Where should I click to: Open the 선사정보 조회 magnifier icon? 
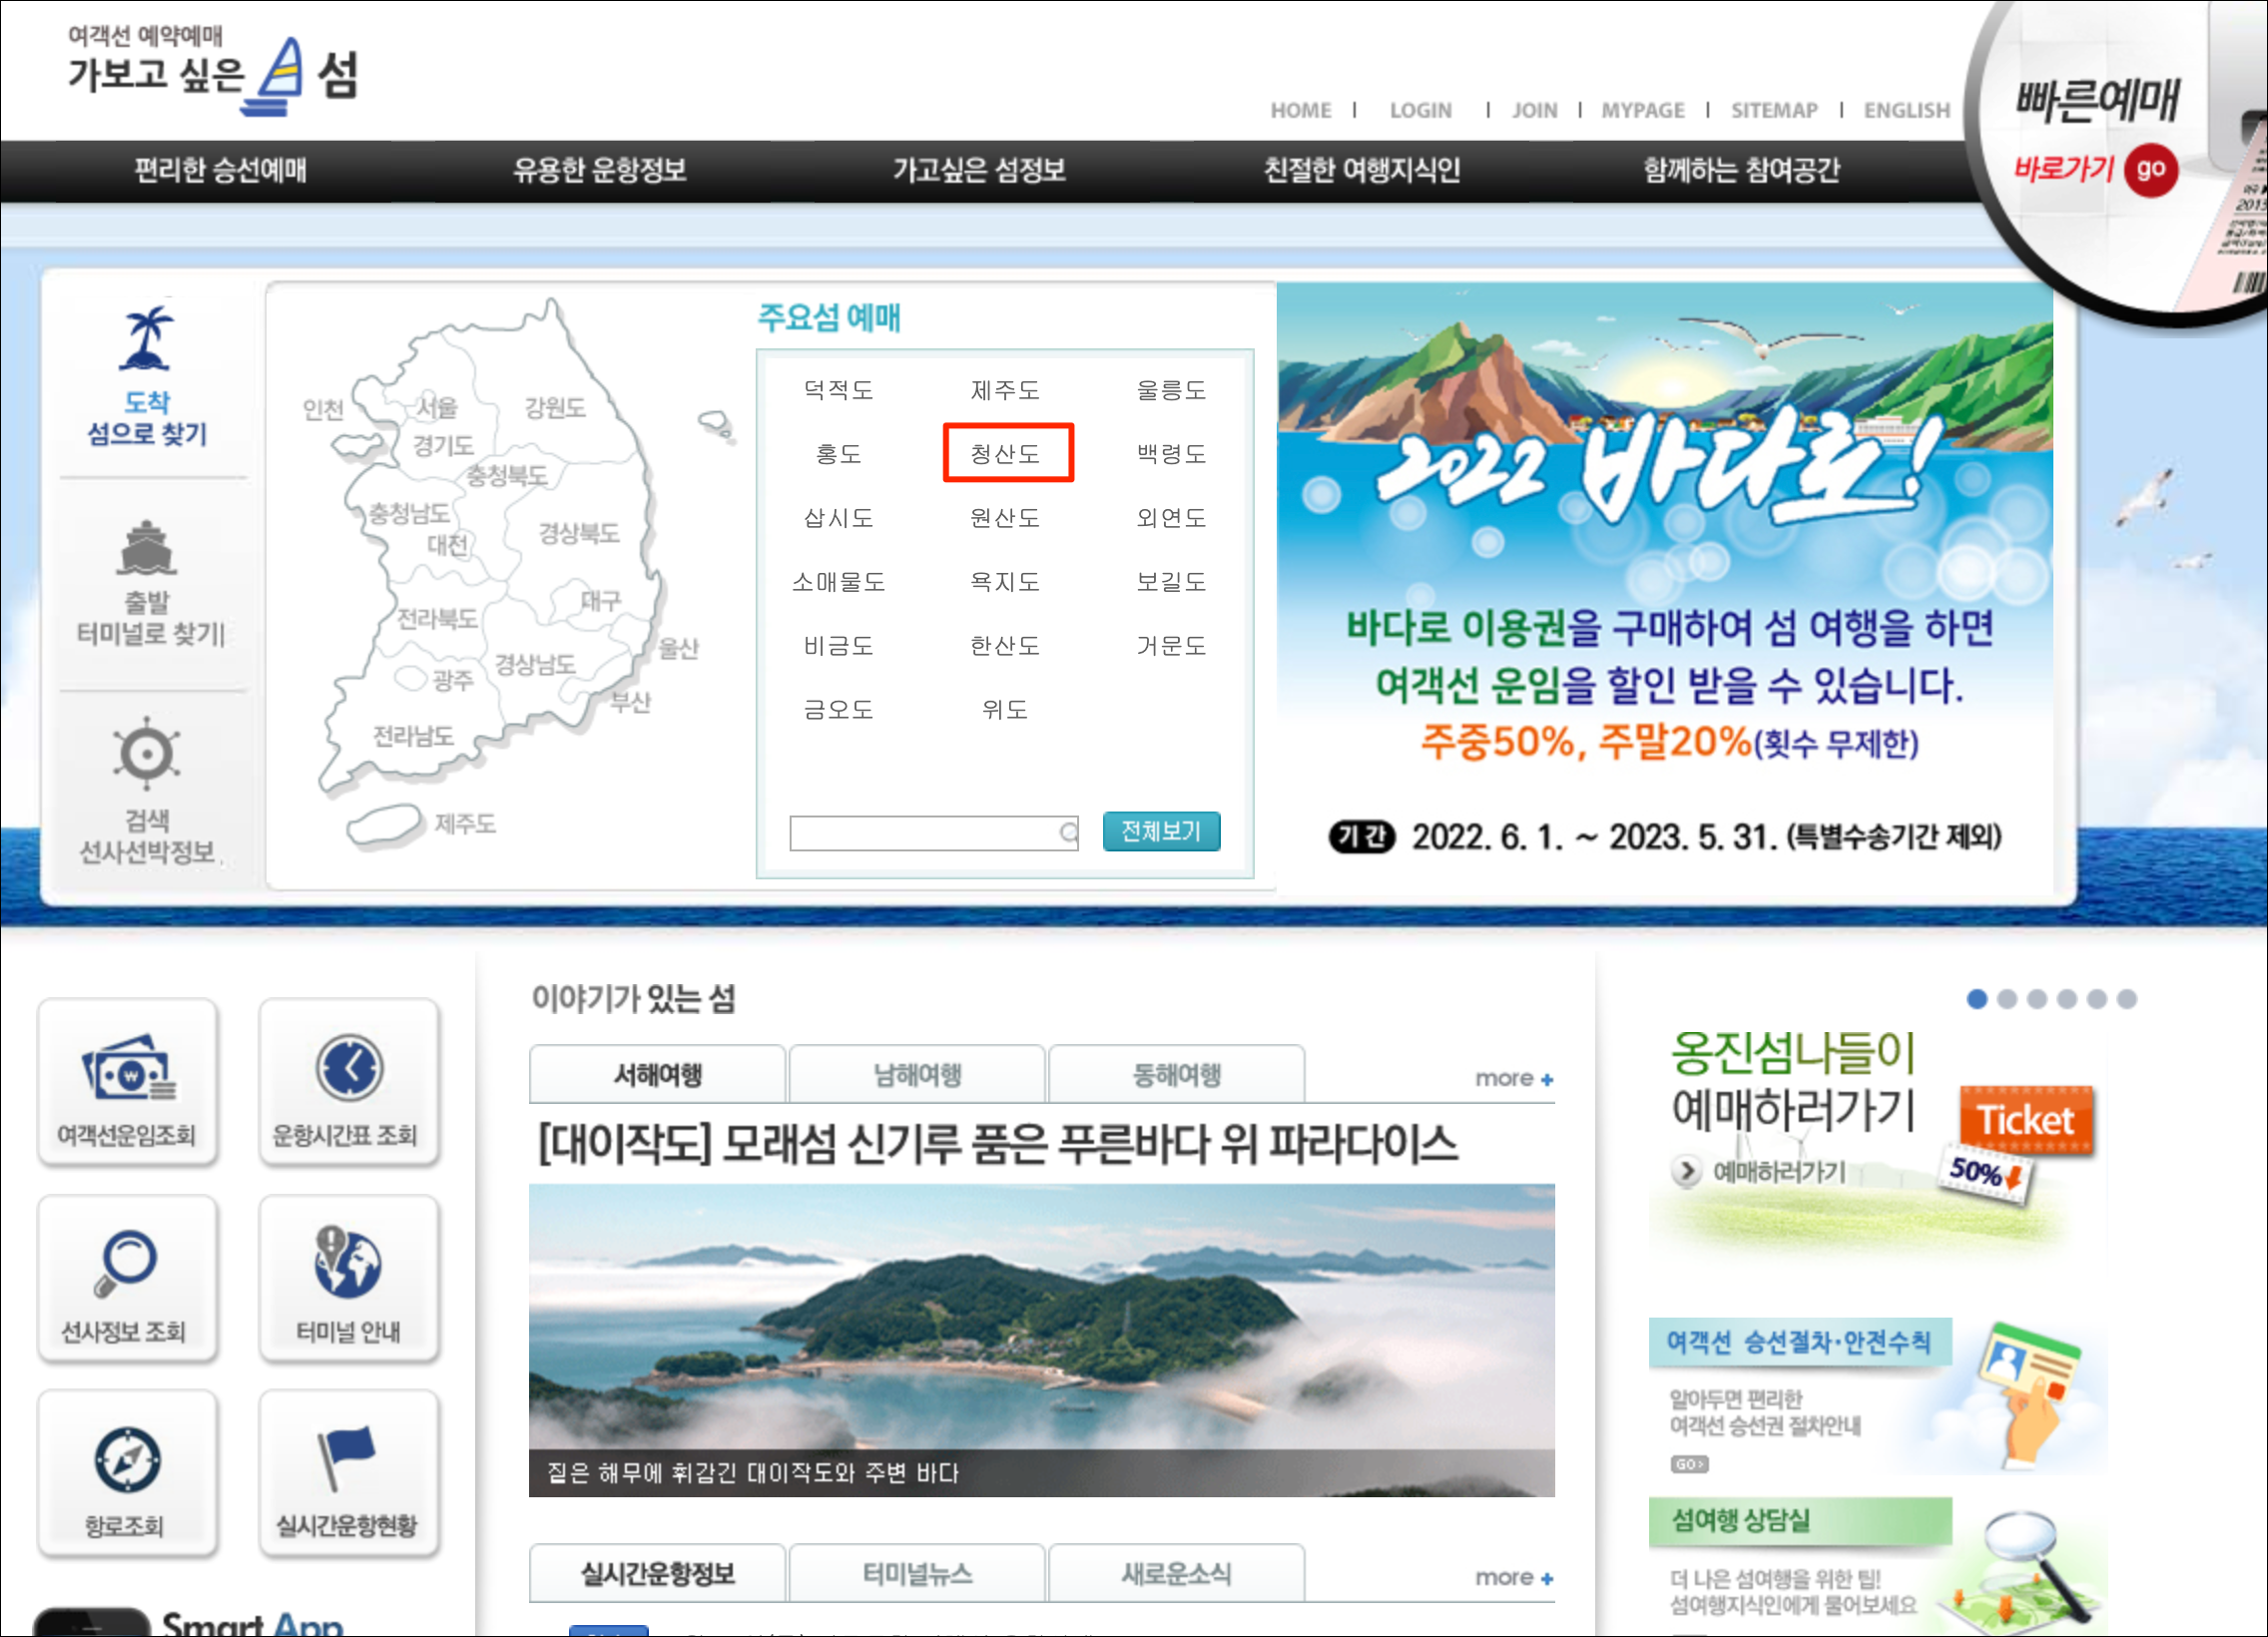click(126, 1263)
